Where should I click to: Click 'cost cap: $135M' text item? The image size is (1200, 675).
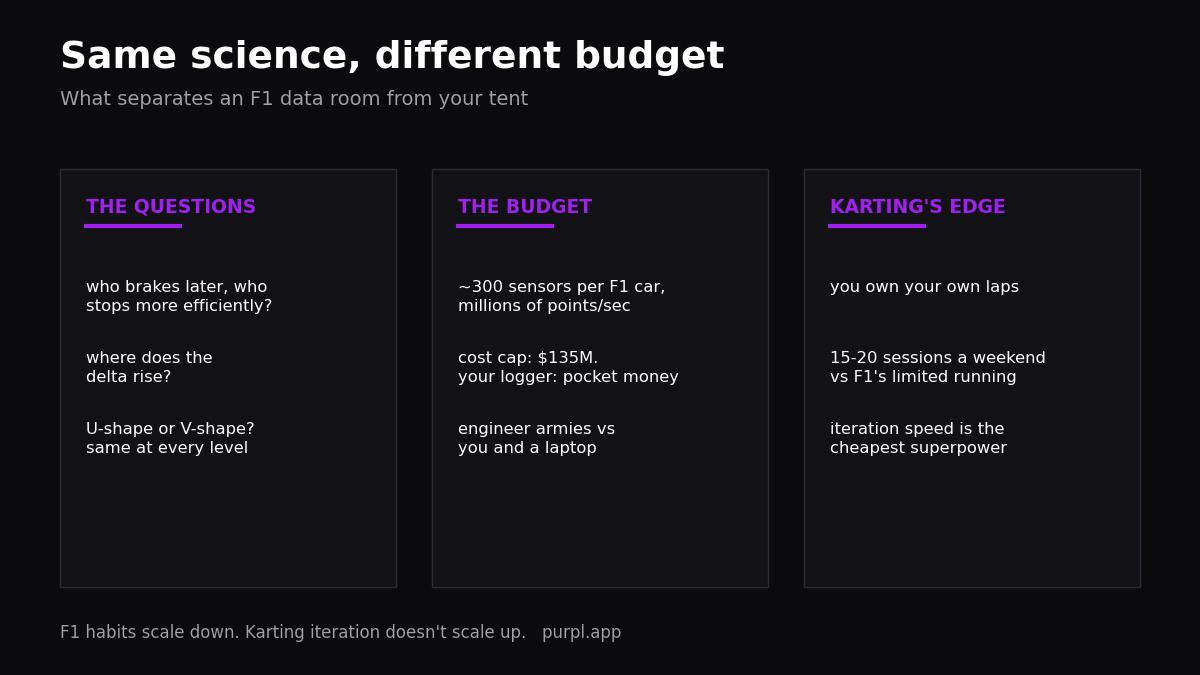click(x=568, y=368)
